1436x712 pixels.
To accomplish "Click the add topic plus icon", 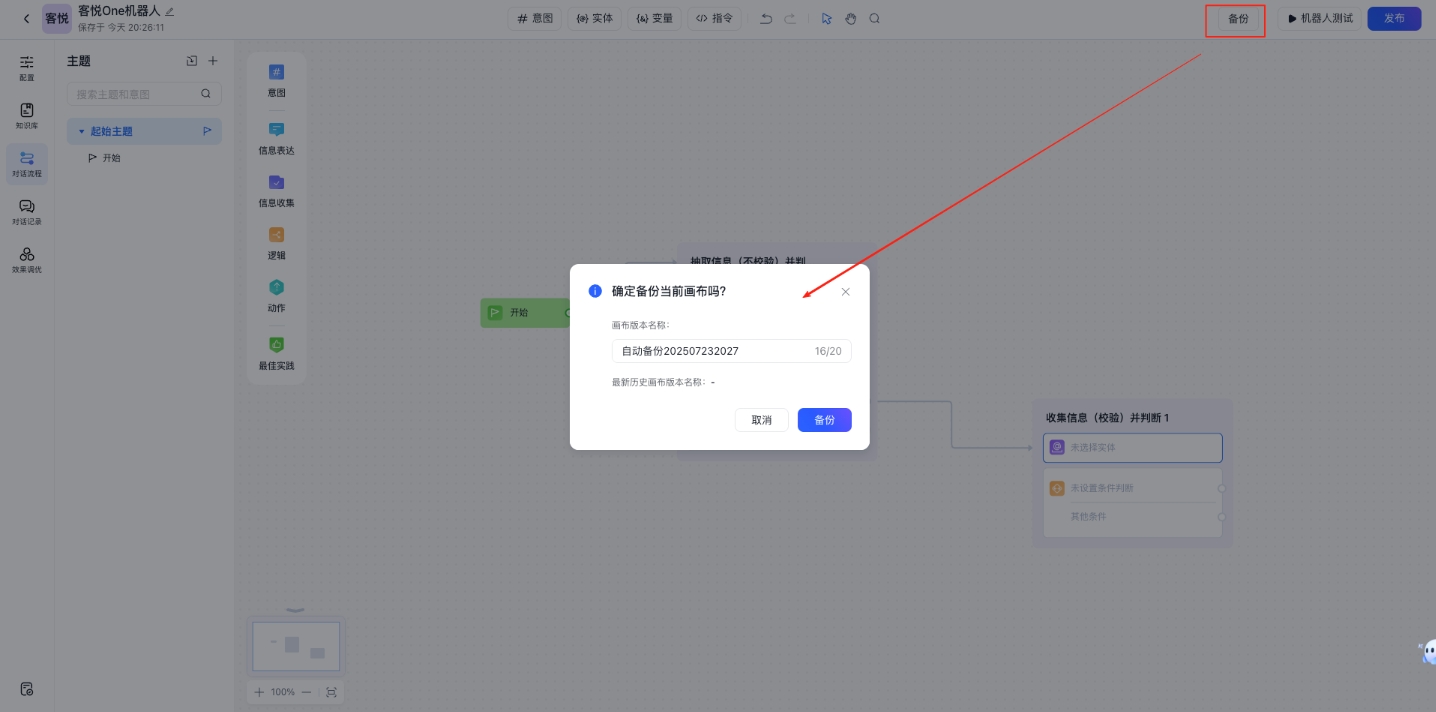I will [212, 61].
